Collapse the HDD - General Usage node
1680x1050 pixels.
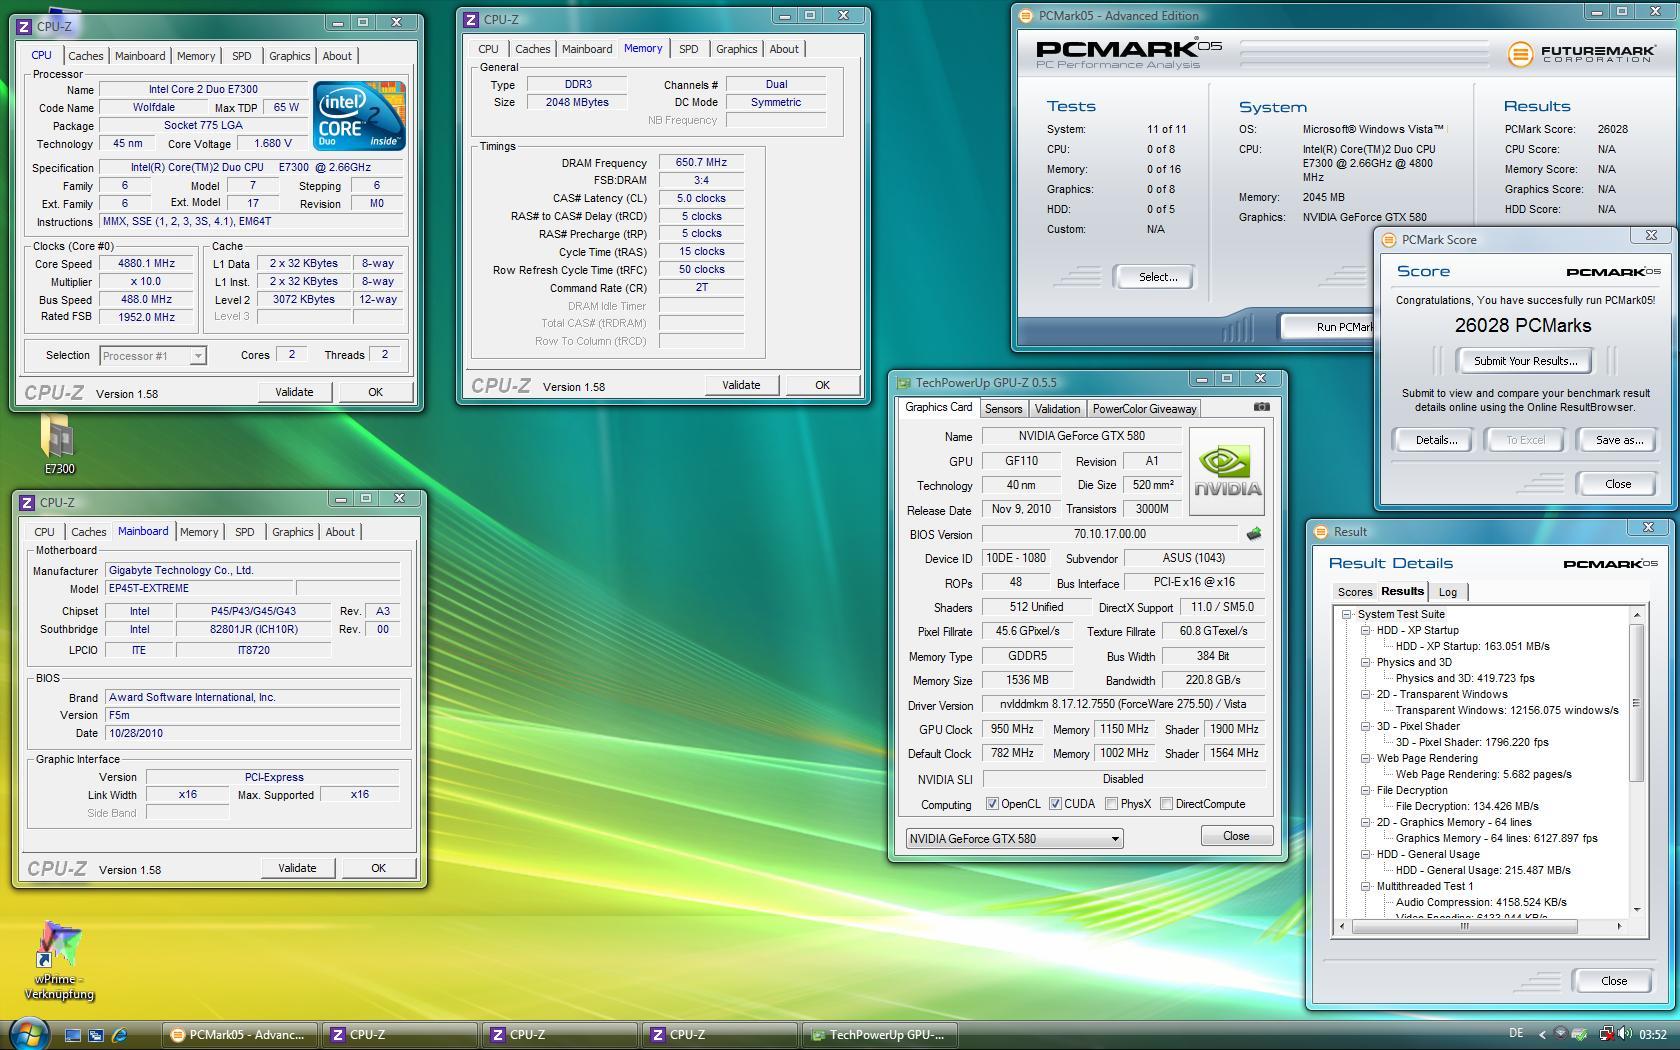pyautogui.click(x=1365, y=855)
